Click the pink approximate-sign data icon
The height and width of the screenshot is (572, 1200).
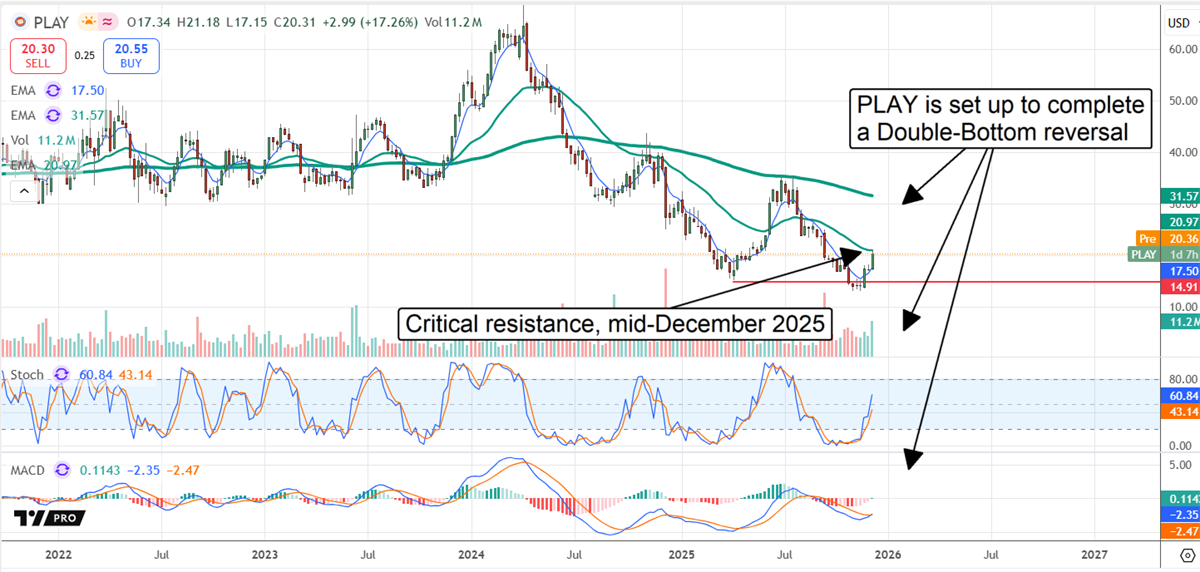tap(108, 20)
